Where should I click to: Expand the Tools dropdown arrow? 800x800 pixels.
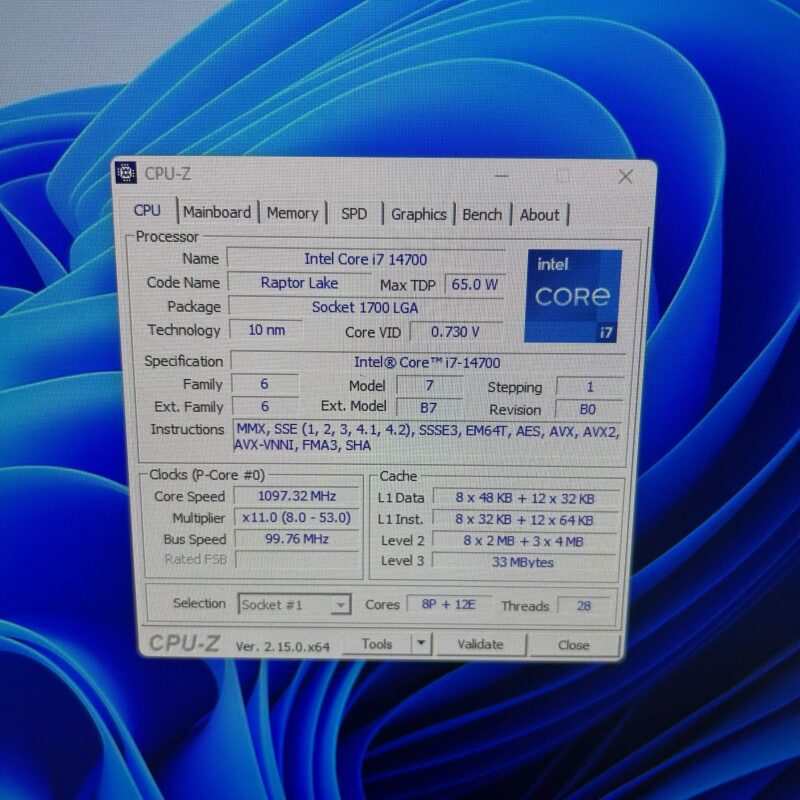pos(421,644)
